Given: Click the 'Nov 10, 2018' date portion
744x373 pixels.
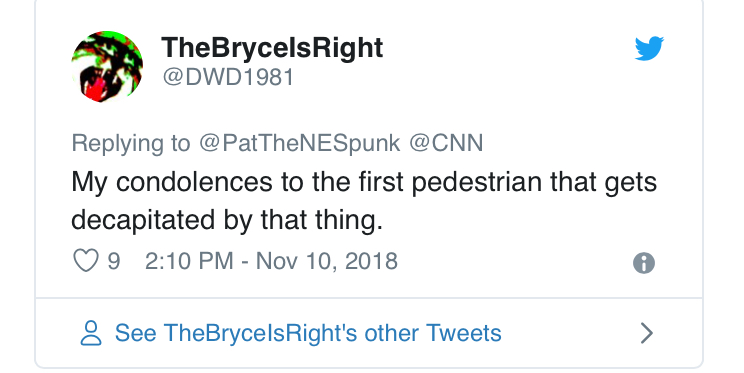Looking at the screenshot, I should coord(327,261).
